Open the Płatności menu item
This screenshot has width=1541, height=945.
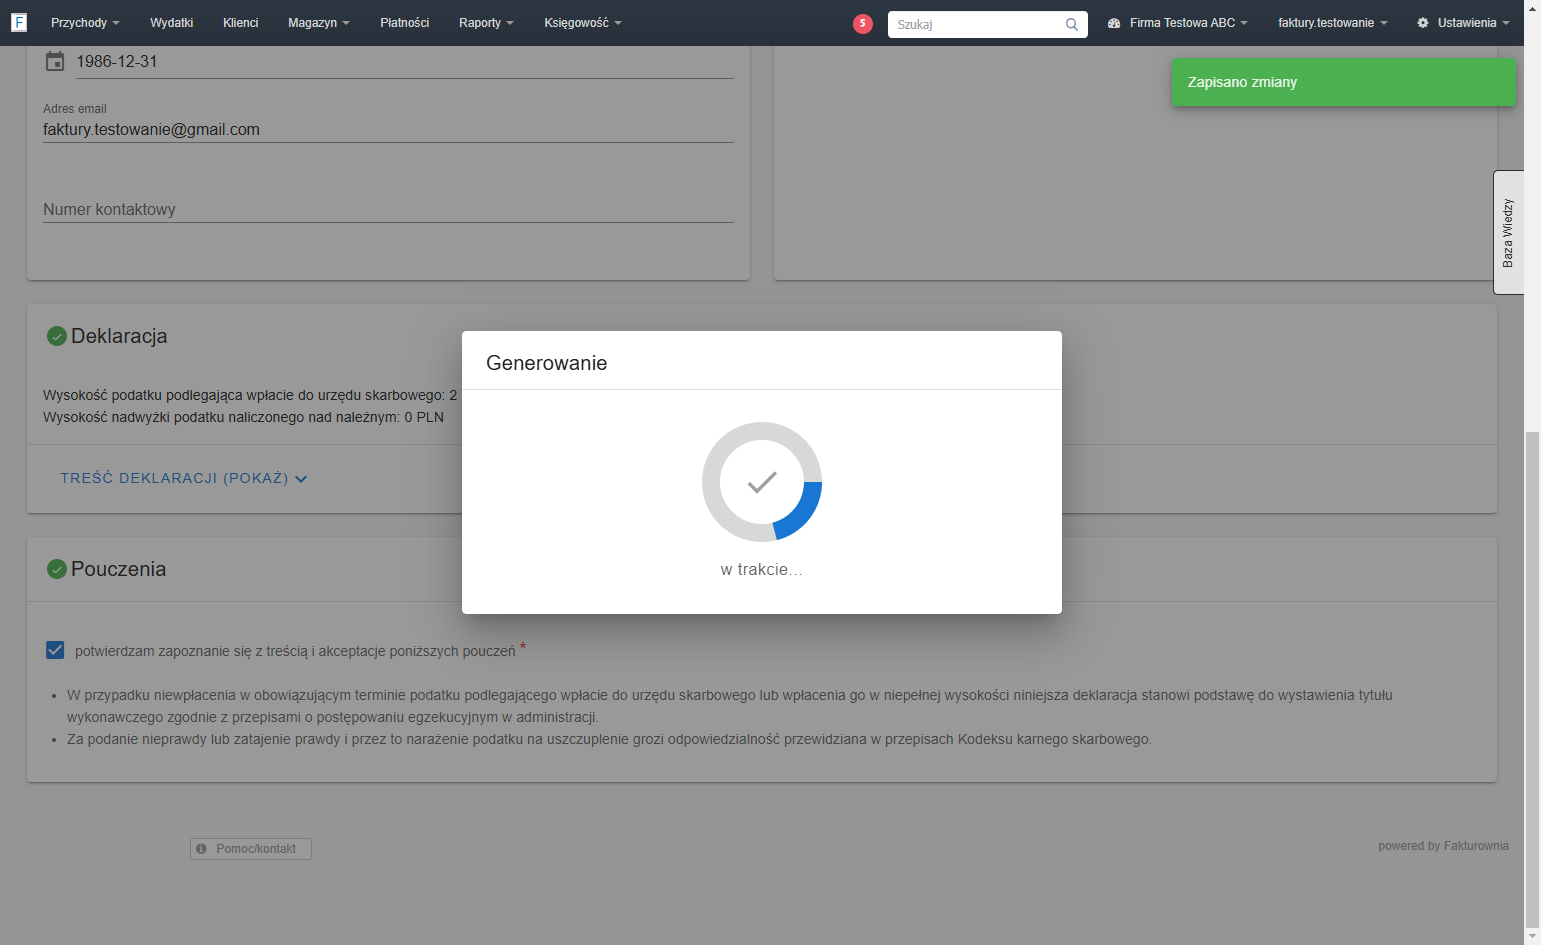point(405,23)
